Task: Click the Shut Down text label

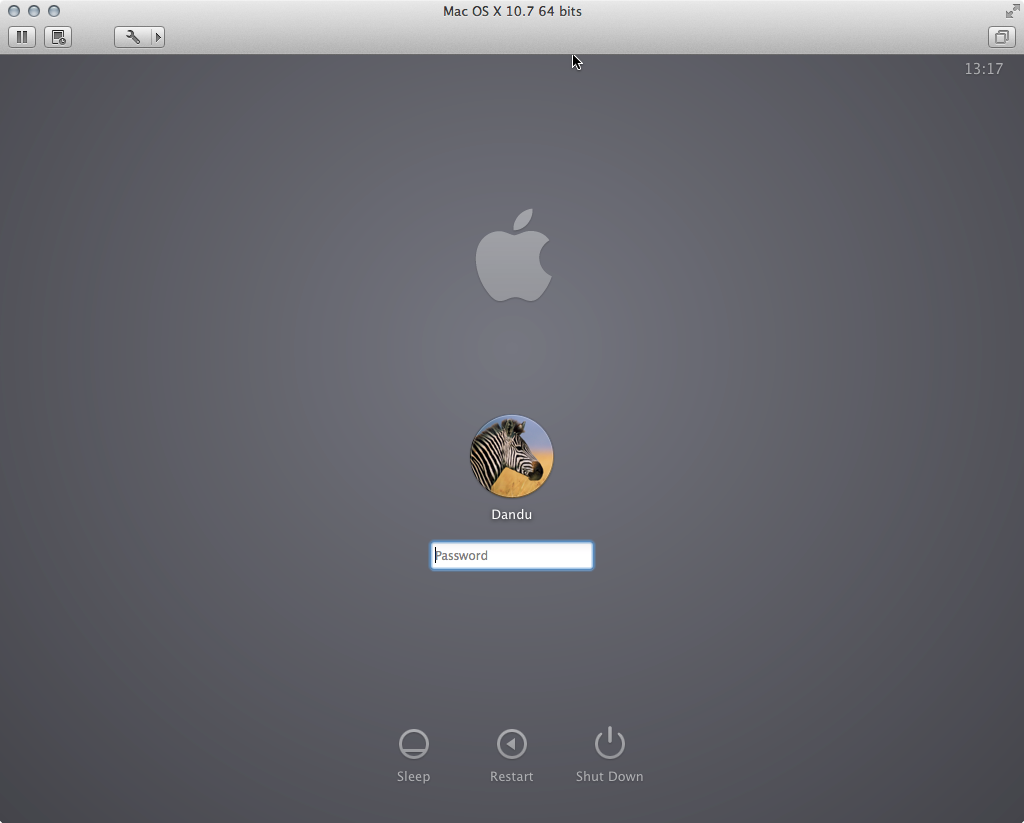Action: pos(609,777)
